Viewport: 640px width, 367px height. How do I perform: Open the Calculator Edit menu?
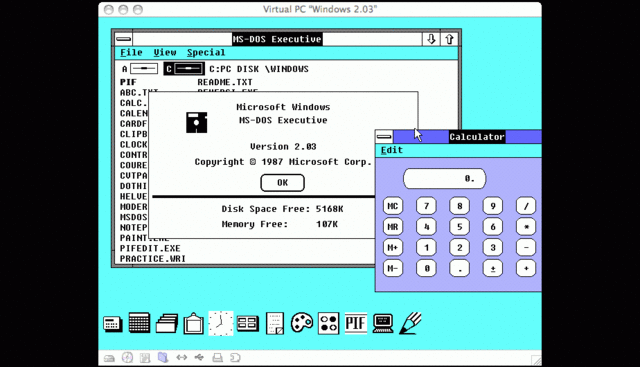click(x=392, y=150)
